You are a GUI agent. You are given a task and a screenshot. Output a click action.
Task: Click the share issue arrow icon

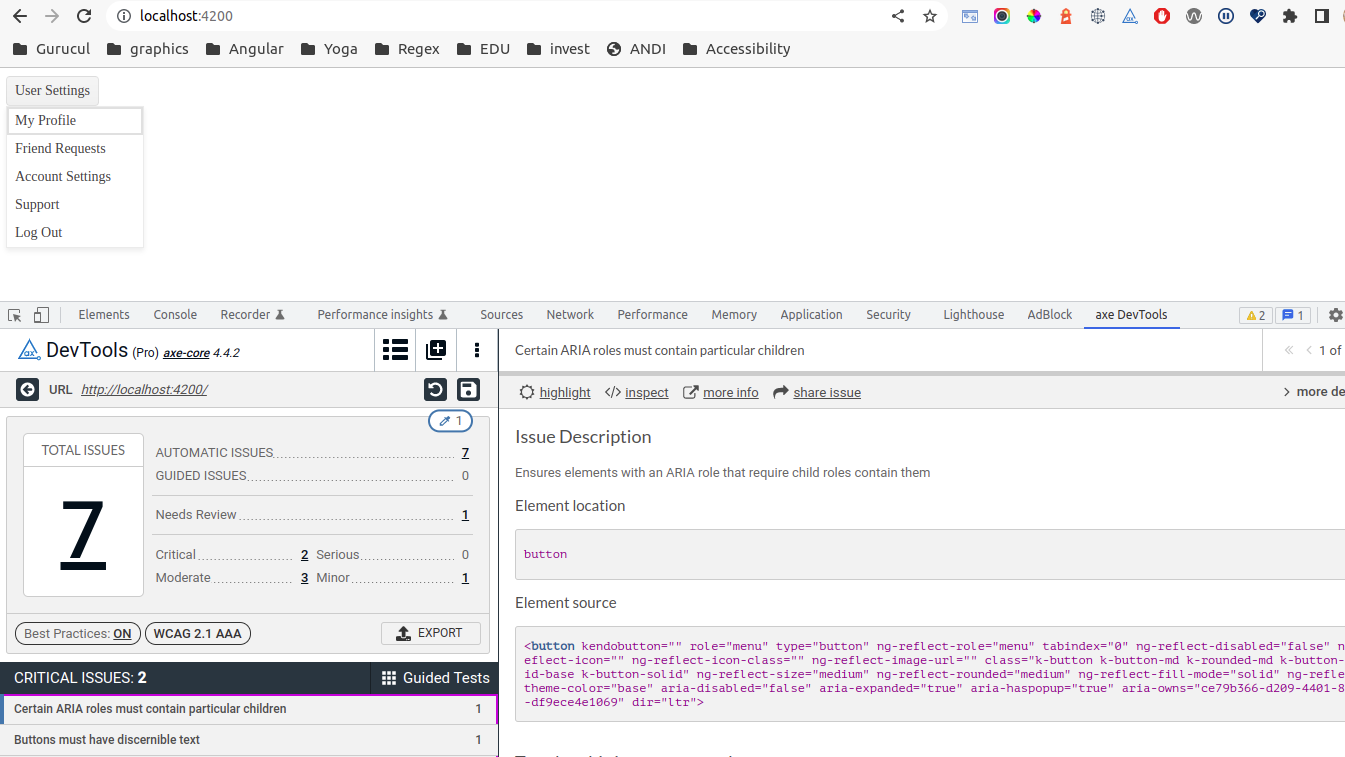(x=783, y=392)
